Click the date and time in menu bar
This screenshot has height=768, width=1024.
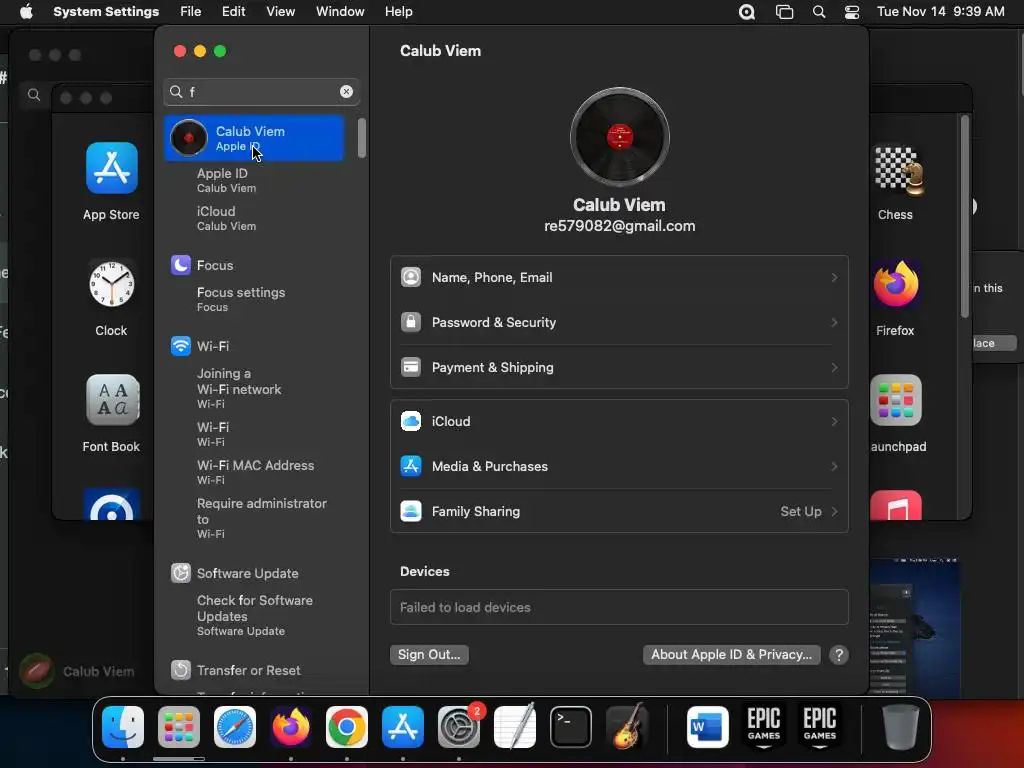coord(940,12)
